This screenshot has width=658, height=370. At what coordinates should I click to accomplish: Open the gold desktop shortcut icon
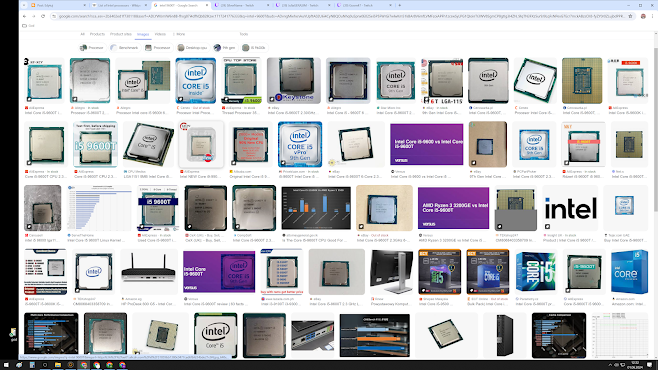(x=13, y=334)
